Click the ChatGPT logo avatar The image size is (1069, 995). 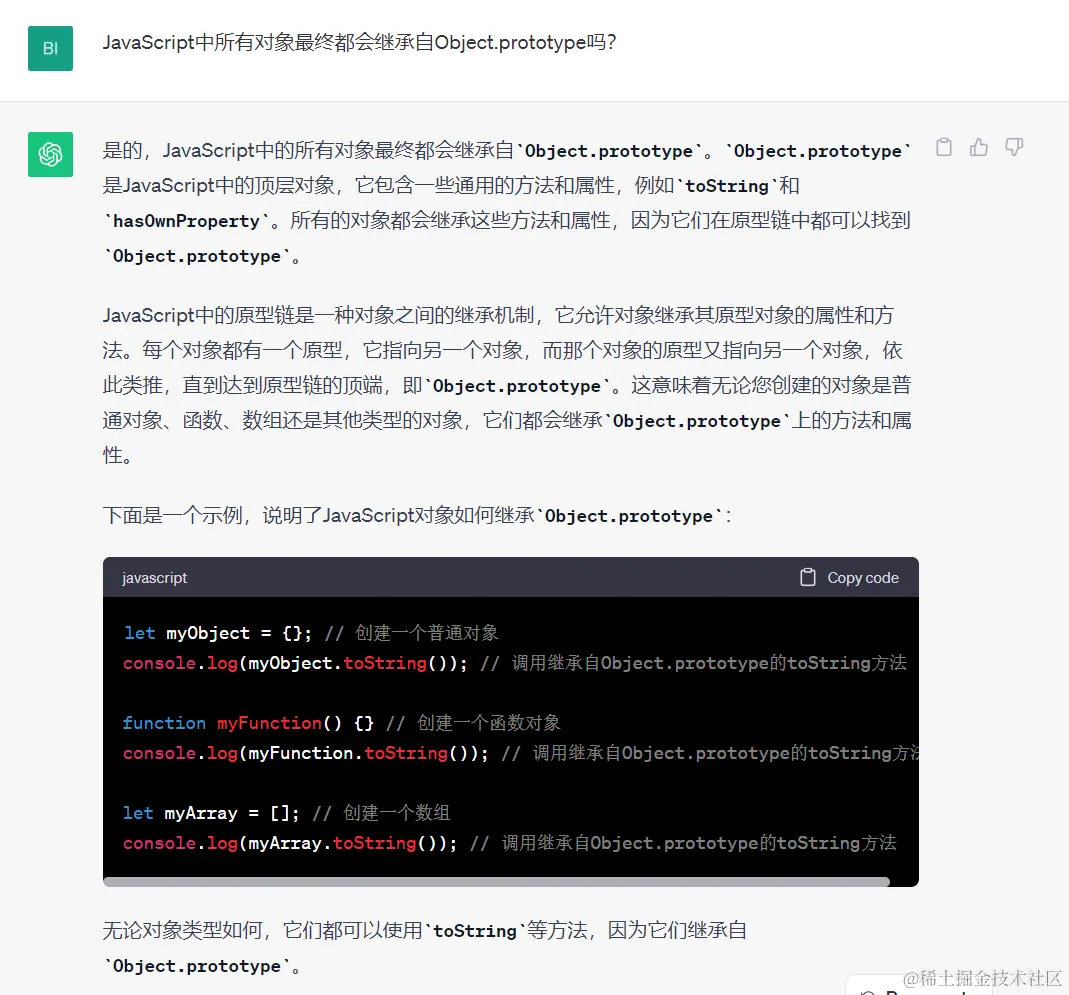50,154
